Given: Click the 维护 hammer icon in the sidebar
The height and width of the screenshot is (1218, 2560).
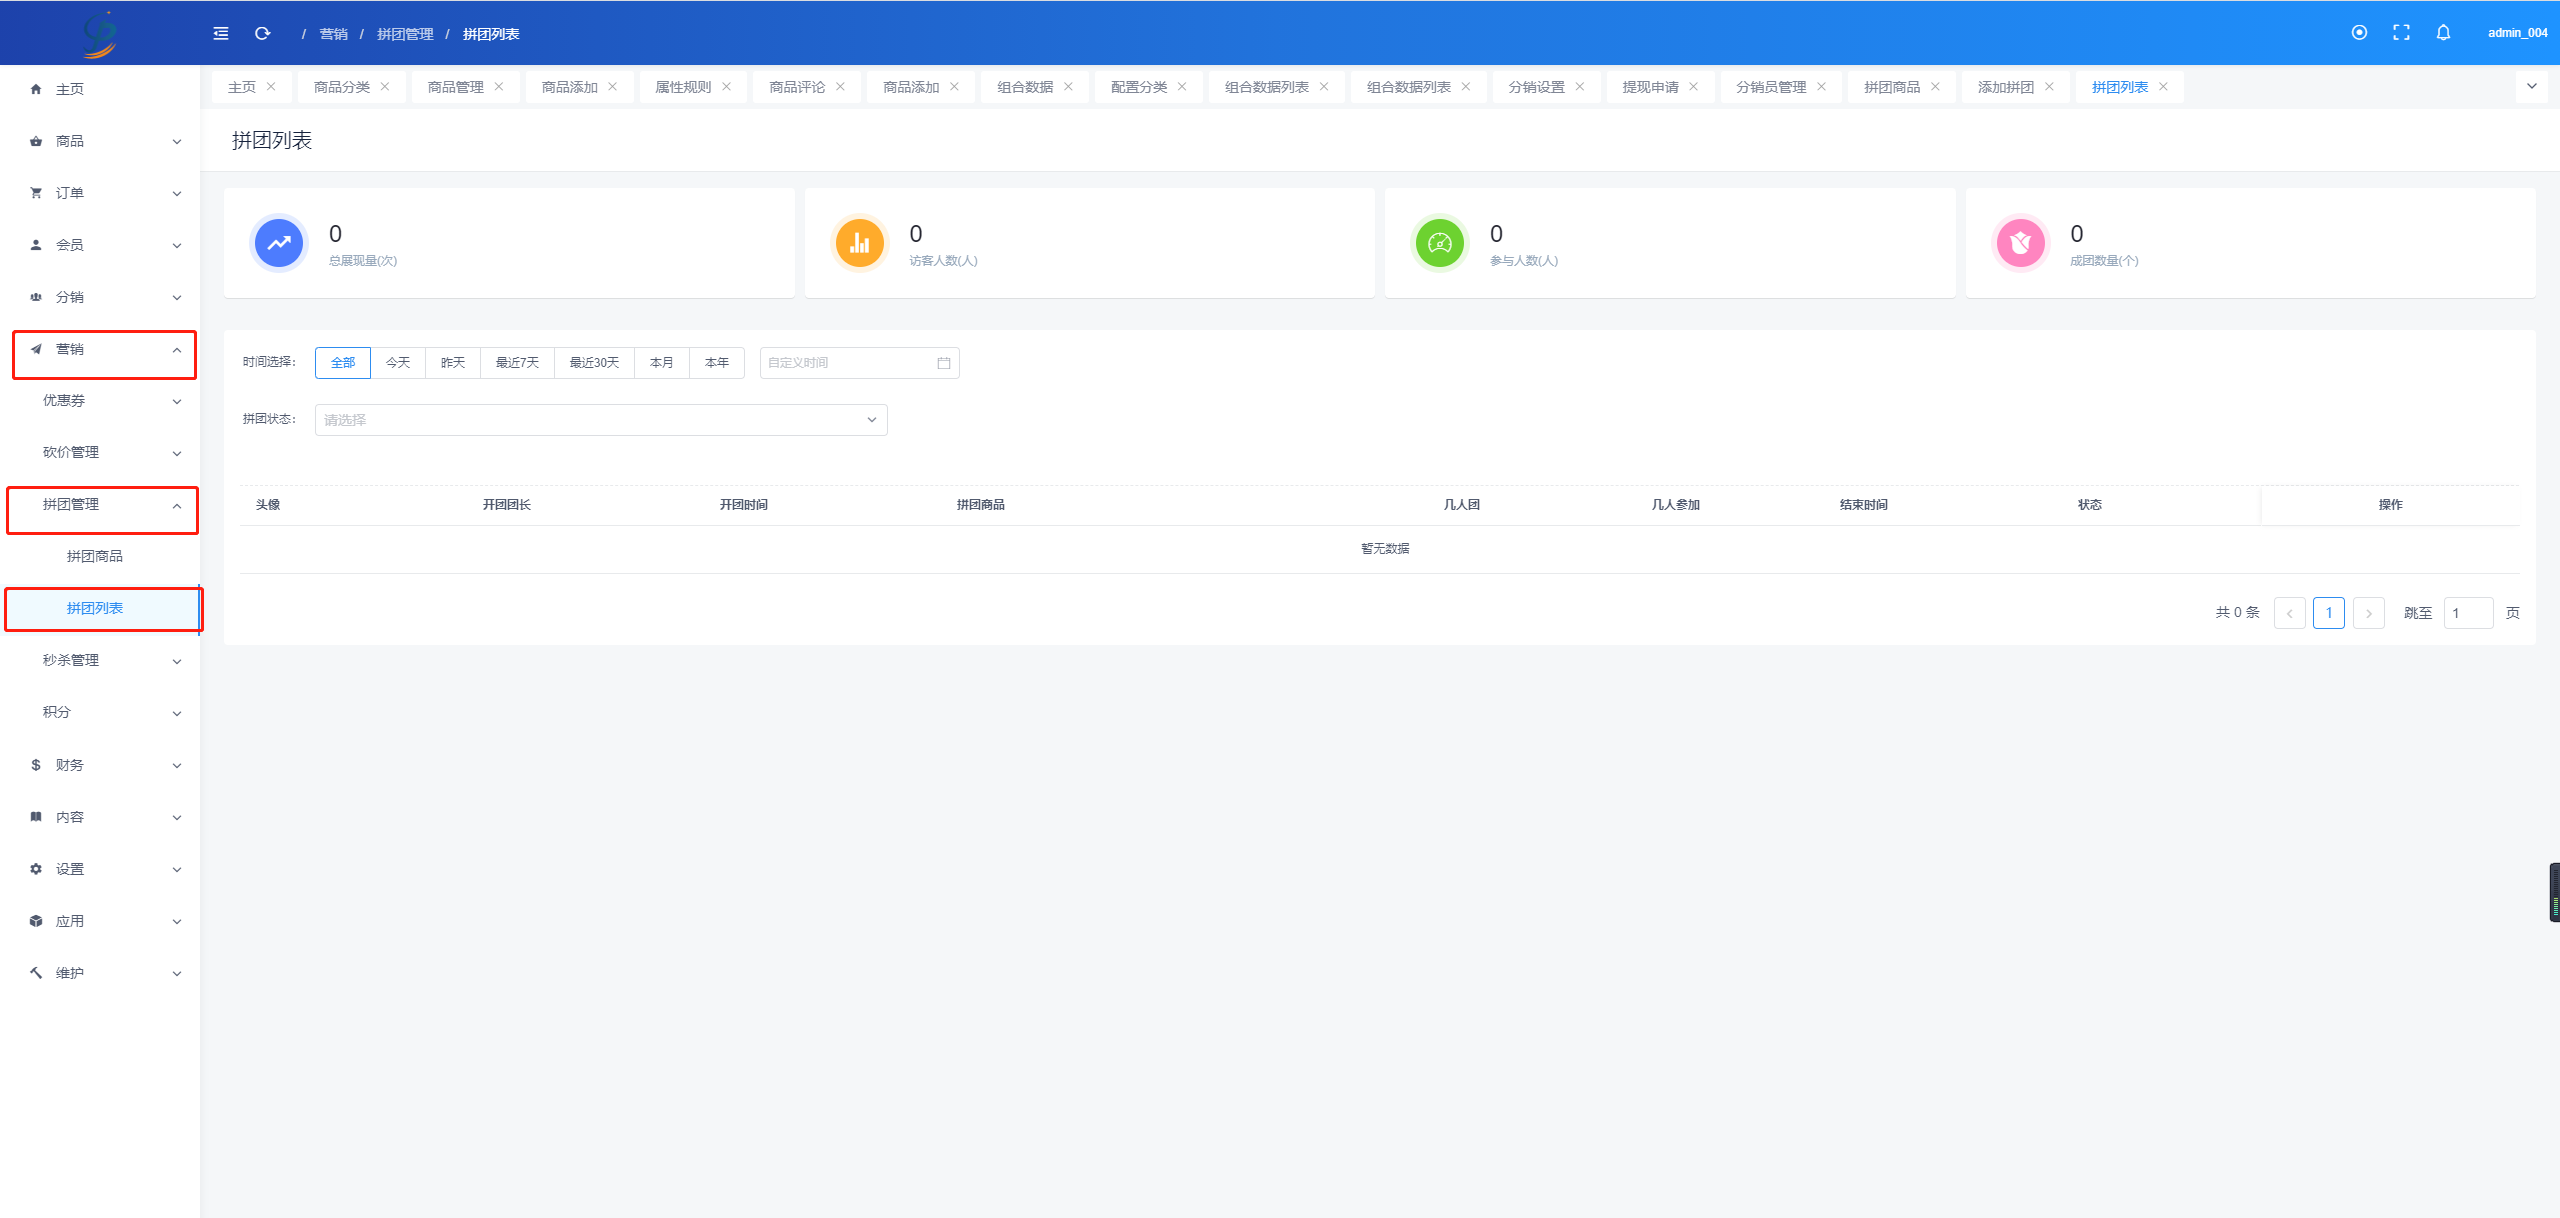Looking at the screenshot, I should (36, 973).
